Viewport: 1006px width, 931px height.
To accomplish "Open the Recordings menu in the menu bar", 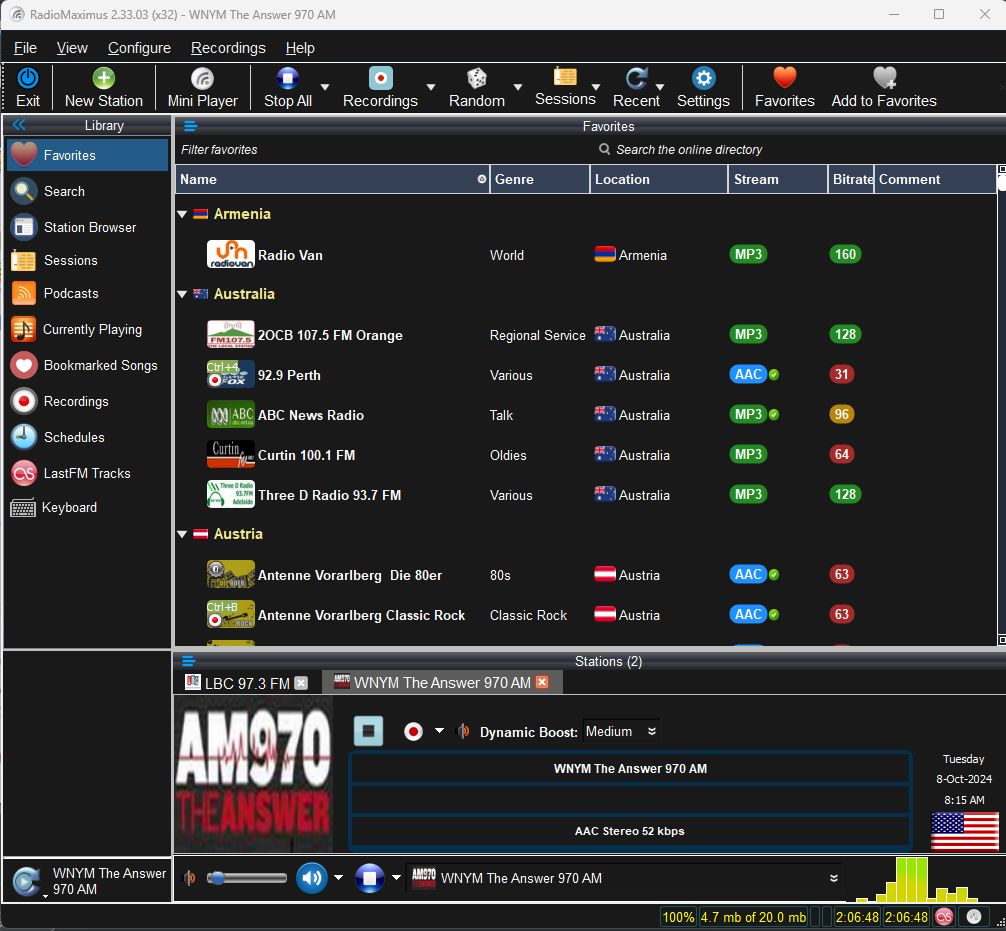I will tap(228, 48).
